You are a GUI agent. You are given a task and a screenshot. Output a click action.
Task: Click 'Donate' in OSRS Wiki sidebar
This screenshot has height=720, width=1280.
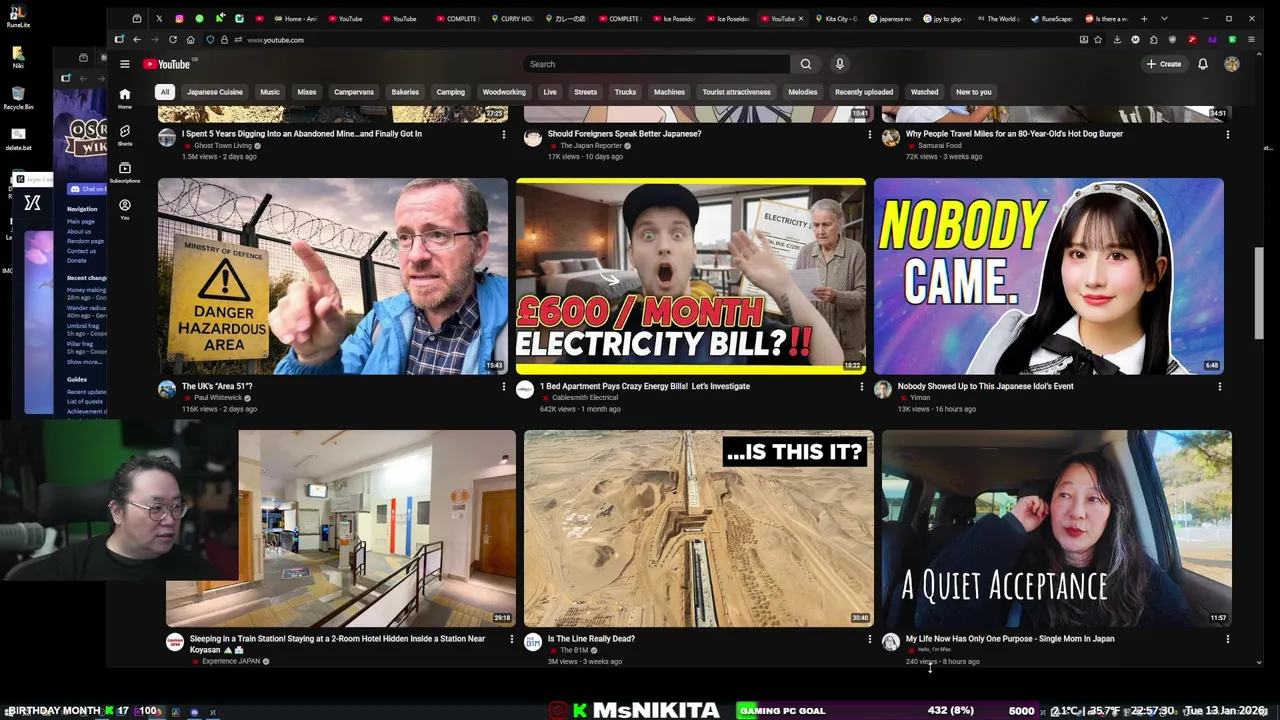click(76, 261)
